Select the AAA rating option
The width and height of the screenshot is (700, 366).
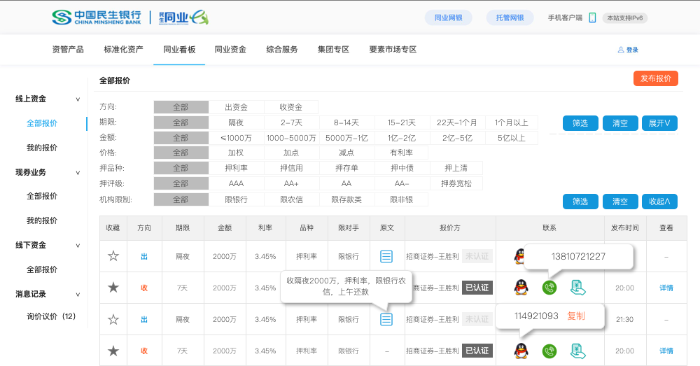[236, 183]
